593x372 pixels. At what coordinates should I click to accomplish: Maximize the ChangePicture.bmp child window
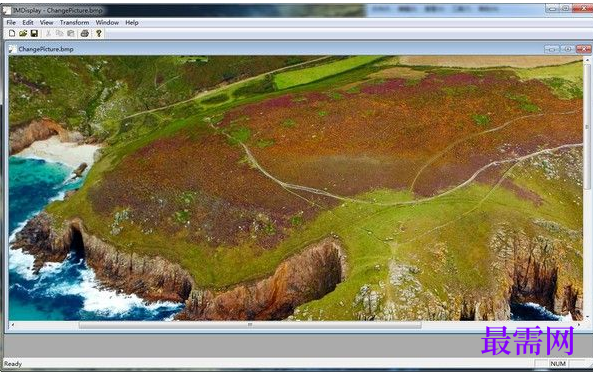[567, 49]
